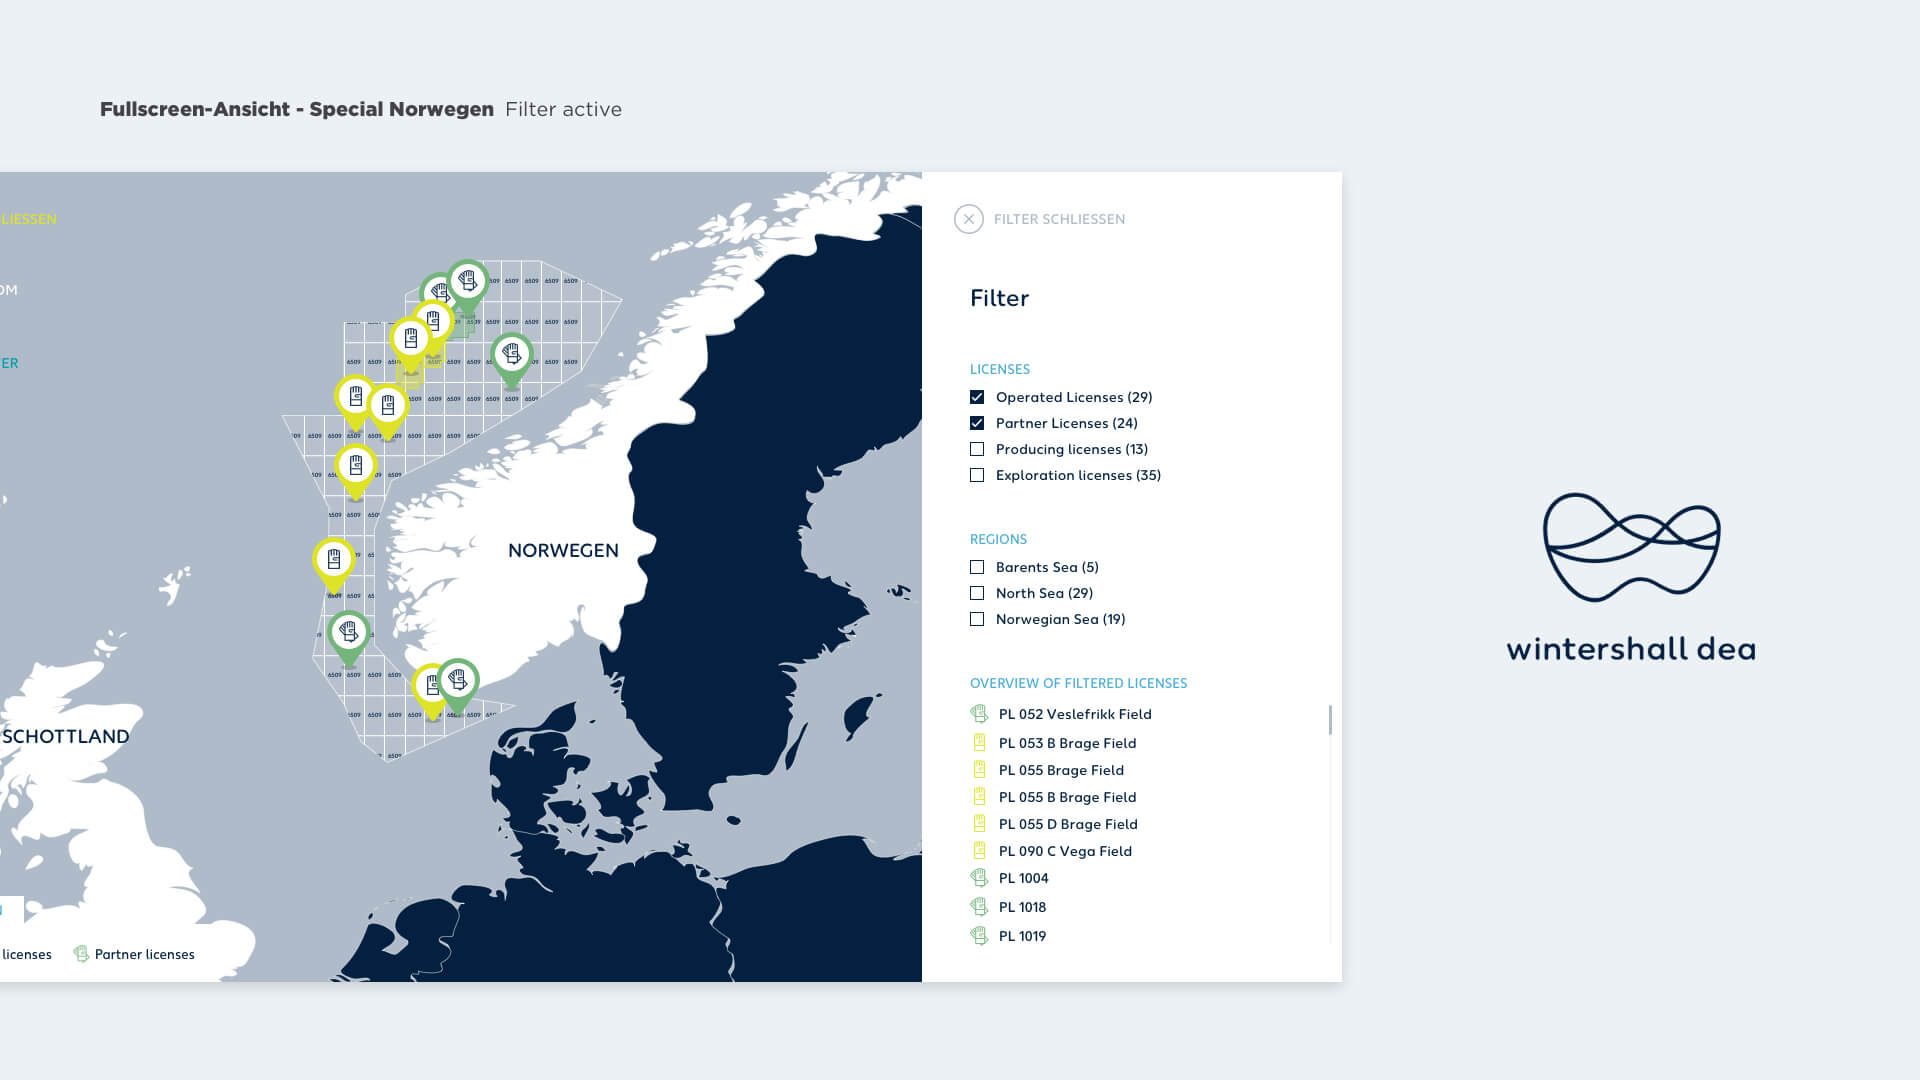1920x1080 pixels.
Task: Click the operated icon beside PL 090 C Vega
Action: coord(979,850)
